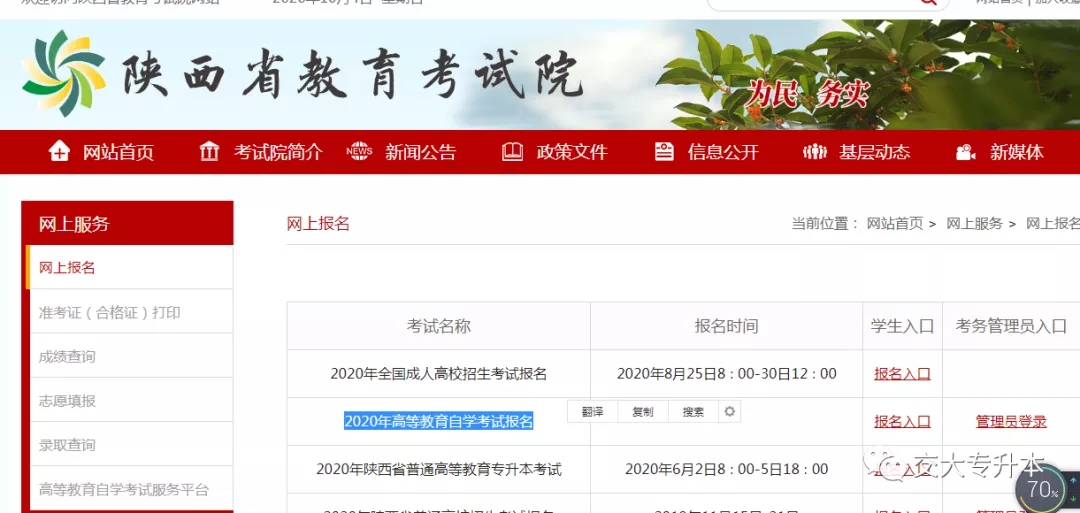The image size is (1080, 513).
Task: Open 报名入口 for 高等教育自学考试报名
Action: click(902, 421)
